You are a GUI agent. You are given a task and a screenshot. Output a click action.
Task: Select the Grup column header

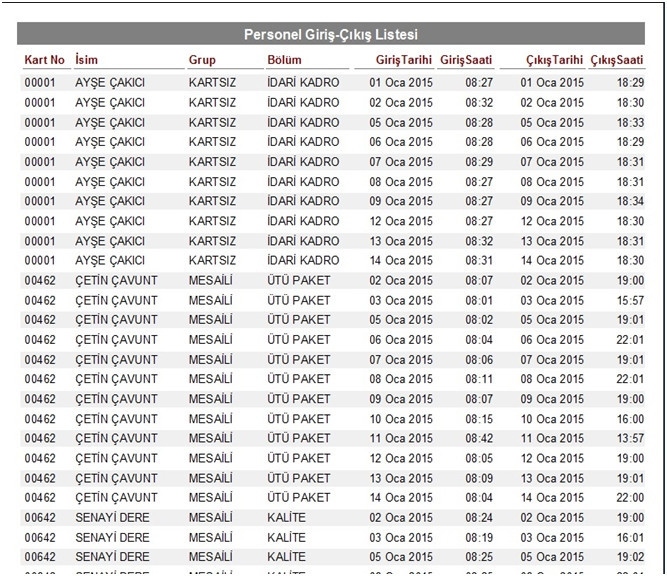pyautogui.click(x=202, y=60)
